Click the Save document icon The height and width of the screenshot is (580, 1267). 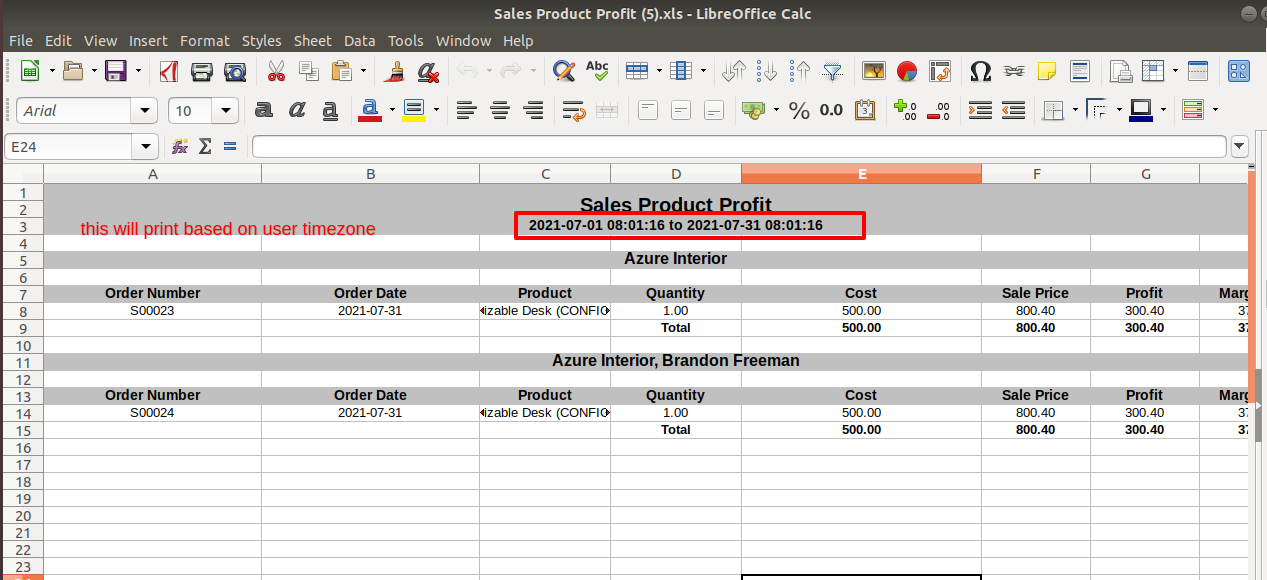click(116, 71)
